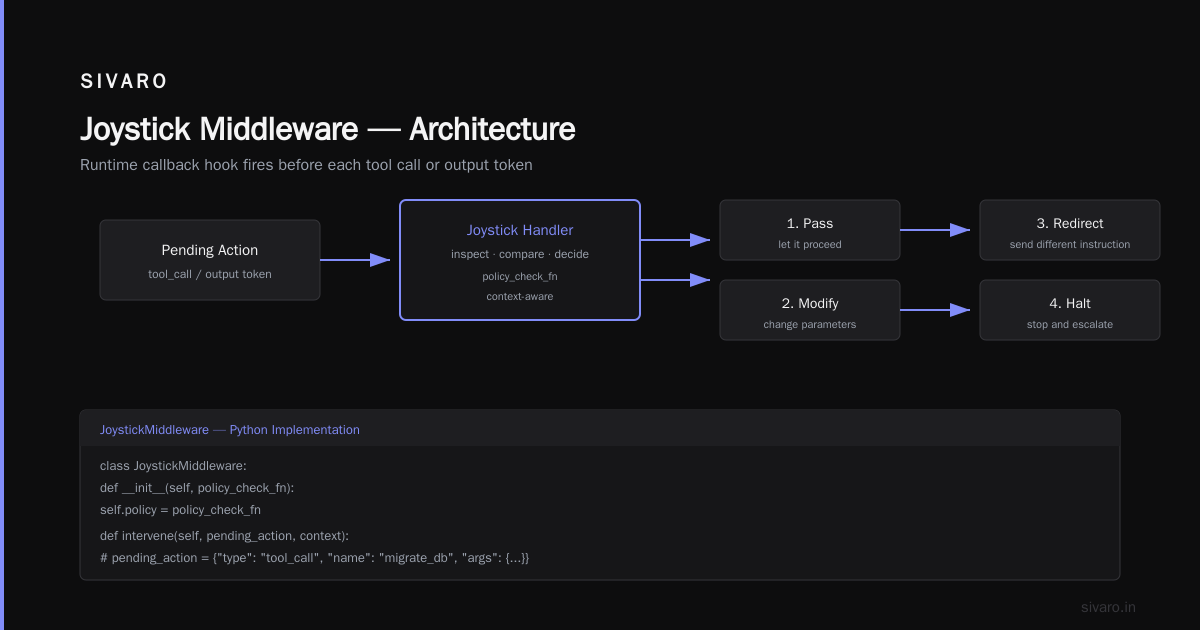The width and height of the screenshot is (1200, 630).
Task: Click arrow between Pass and Redirect
Action: point(935,230)
